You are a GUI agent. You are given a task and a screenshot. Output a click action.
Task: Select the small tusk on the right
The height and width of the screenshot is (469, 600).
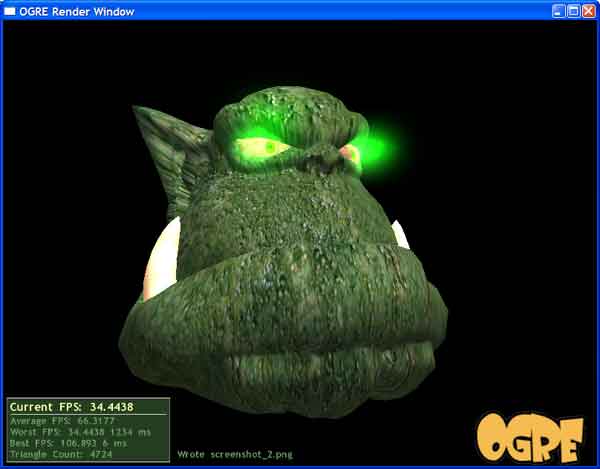pyautogui.click(x=400, y=234)
